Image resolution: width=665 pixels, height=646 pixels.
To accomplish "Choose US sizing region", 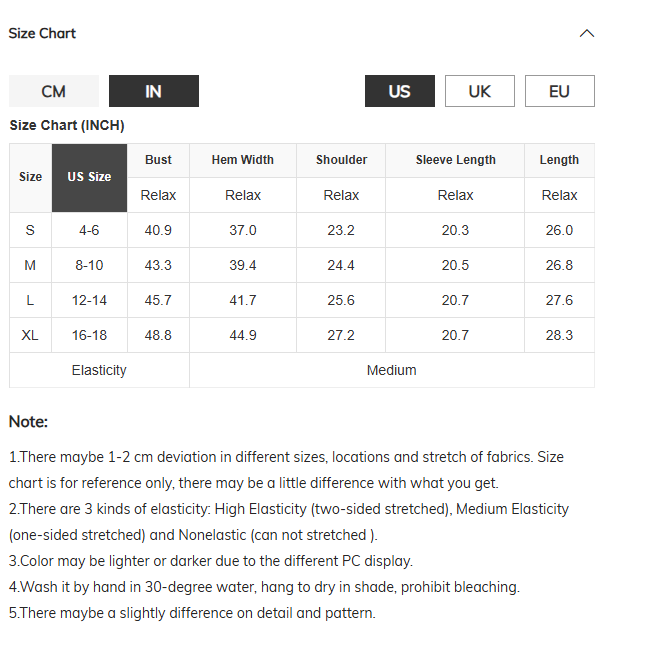I will [x=400, y=91].
